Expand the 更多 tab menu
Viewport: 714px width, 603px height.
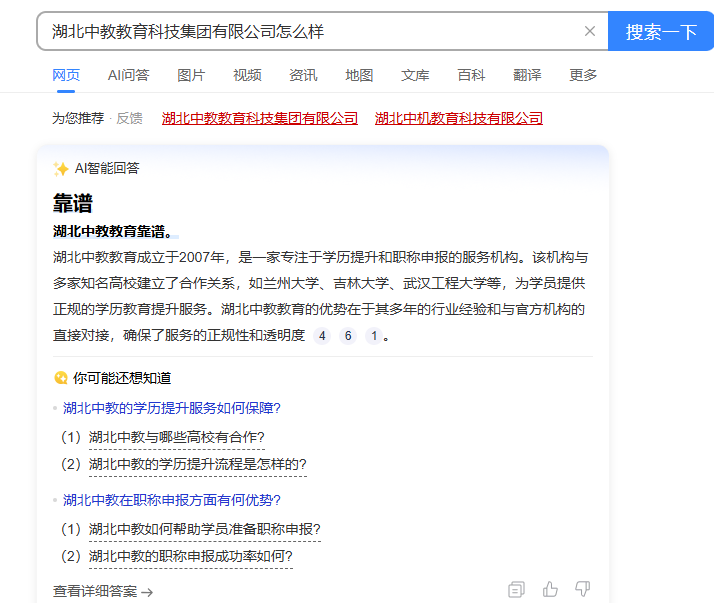[x=583, y=75]
